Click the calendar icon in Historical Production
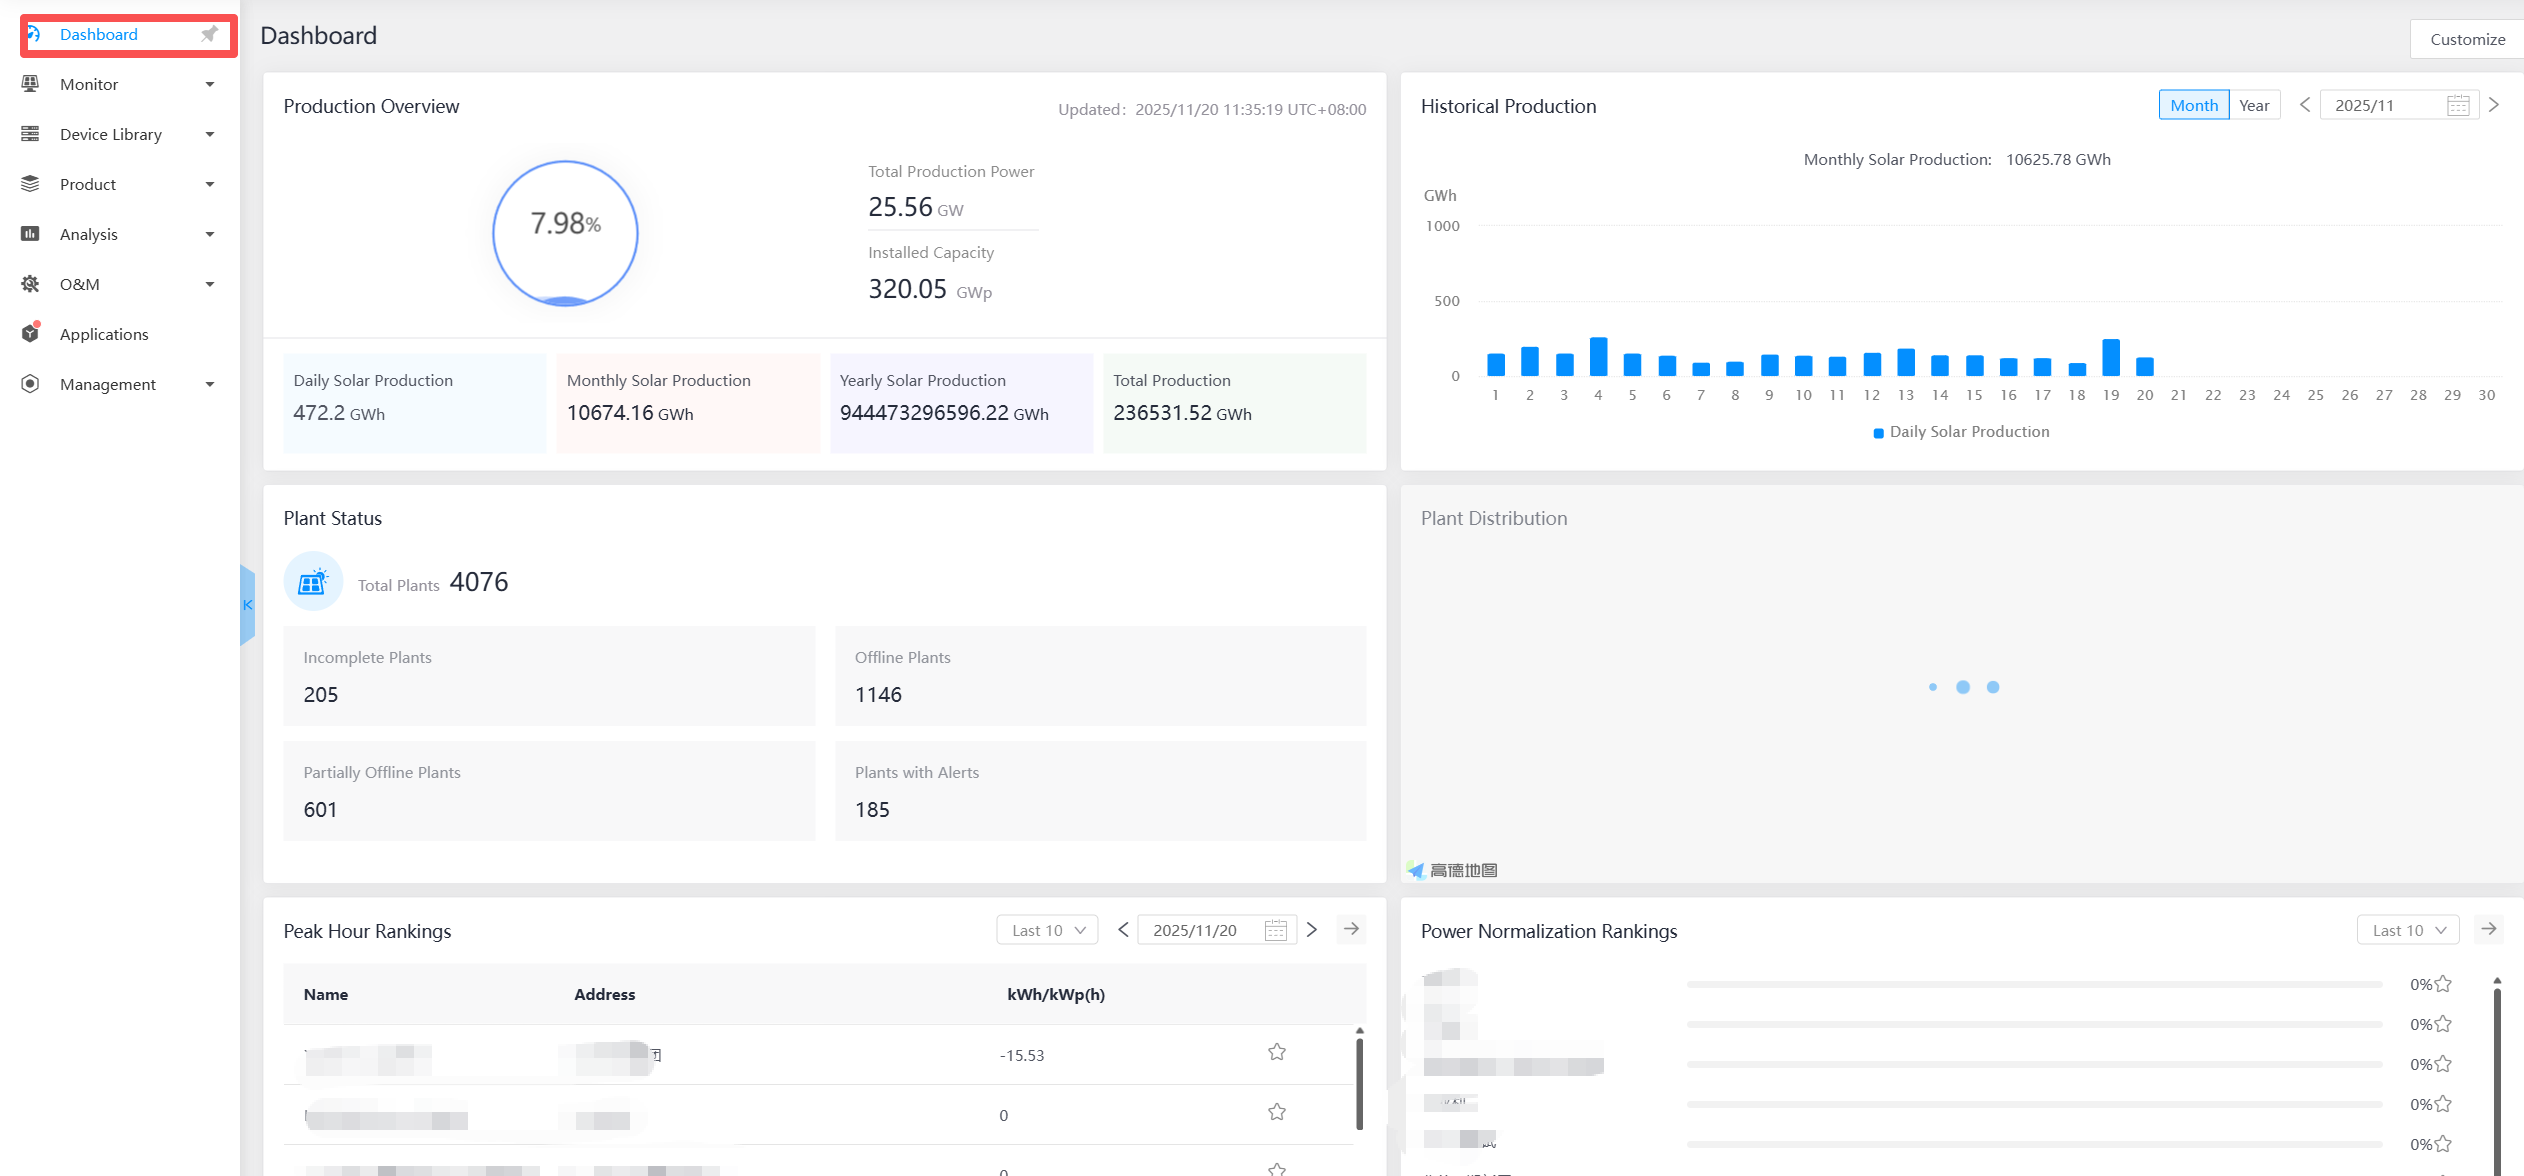Image resolution: width=2524 pixels, height=1176 pixels. tap(2457, 106)
